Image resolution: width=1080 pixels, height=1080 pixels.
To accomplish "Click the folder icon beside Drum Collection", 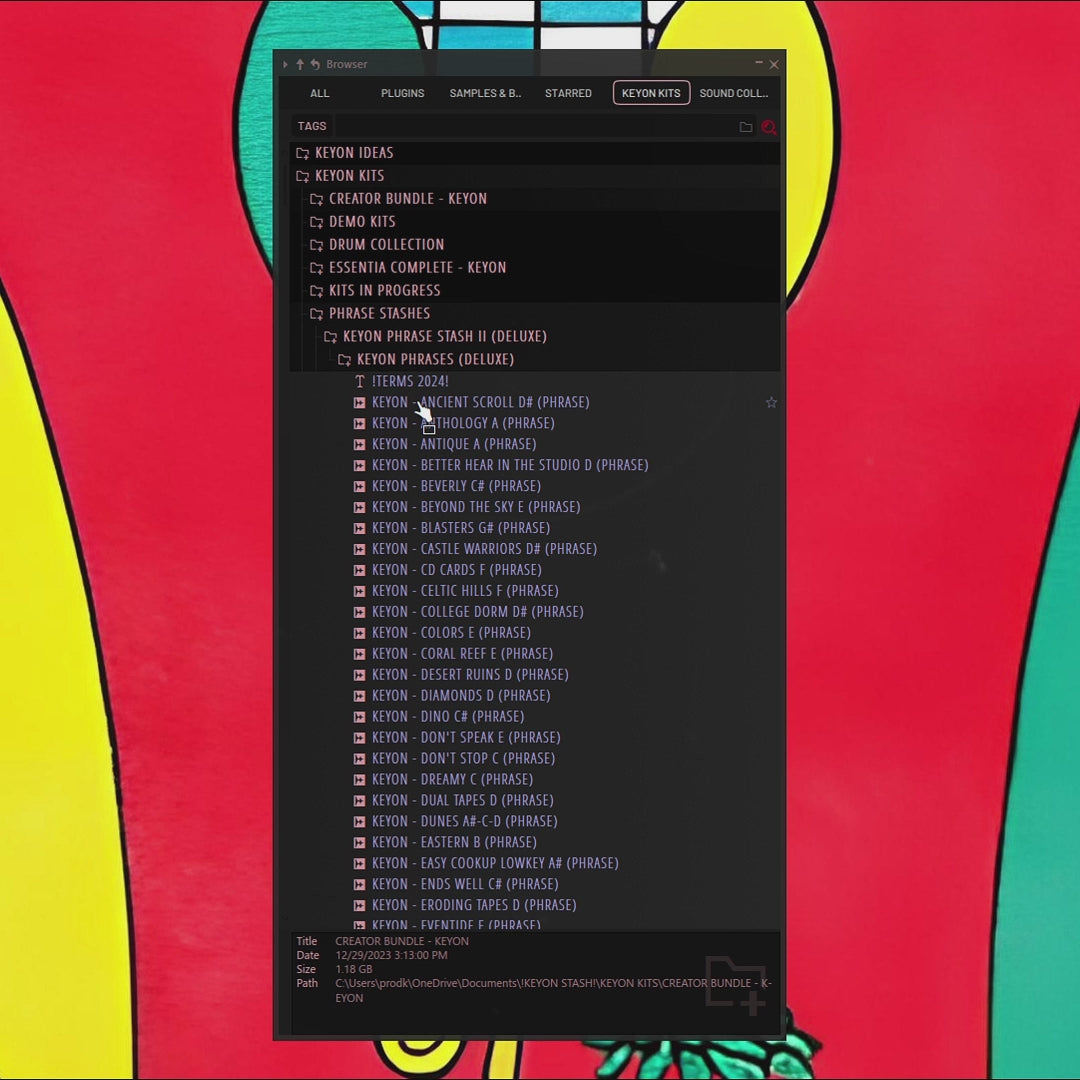I will pos(316,245).
